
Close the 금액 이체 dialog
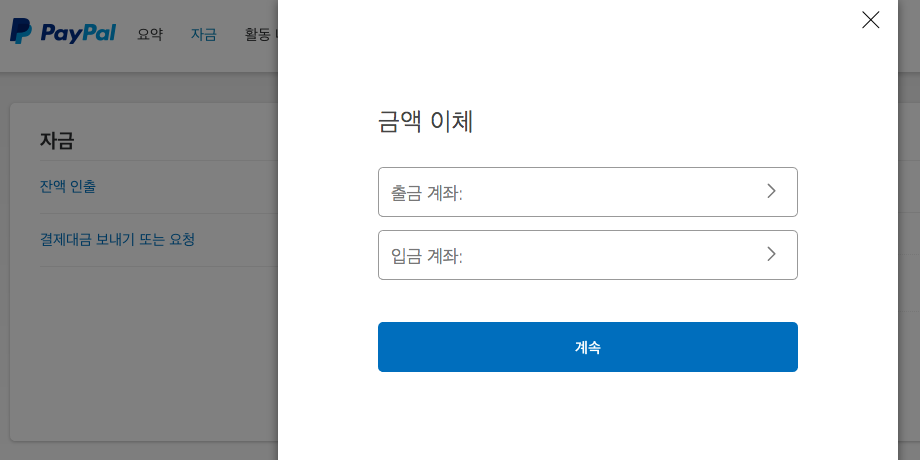(870, 20)
